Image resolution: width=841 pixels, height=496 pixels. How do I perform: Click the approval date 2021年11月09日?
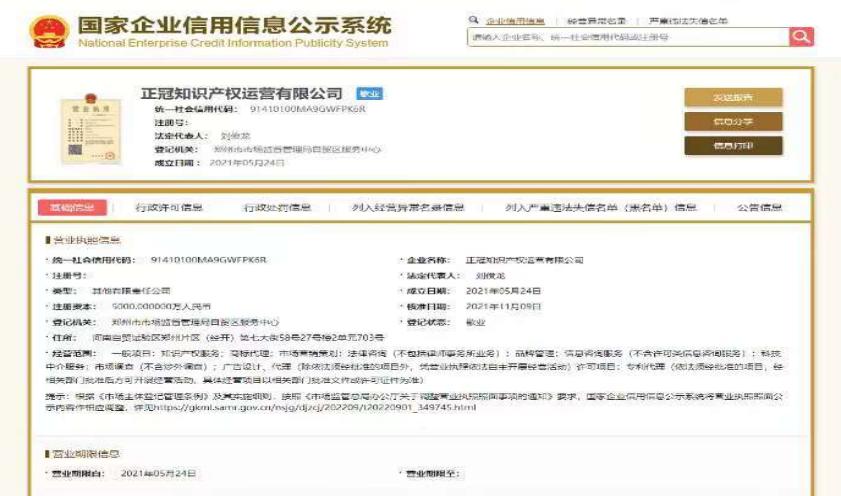pos(503,307)
